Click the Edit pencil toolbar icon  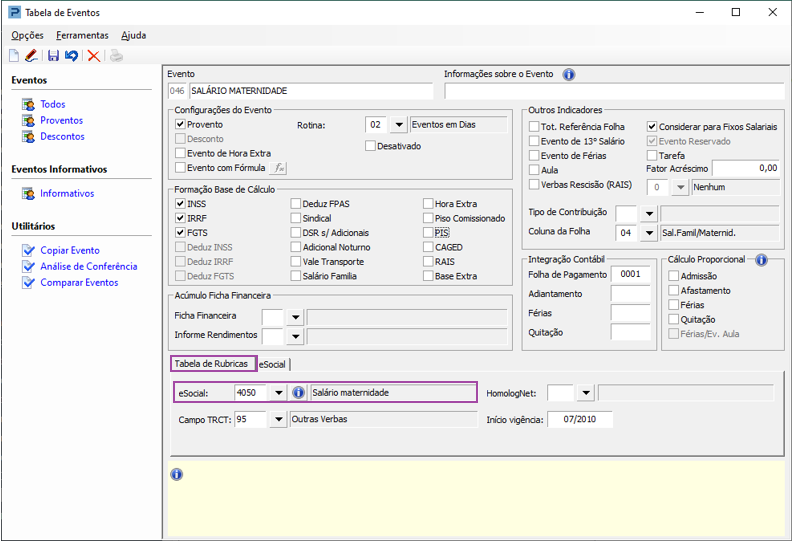pyautogui.click(x=31, y=55)
